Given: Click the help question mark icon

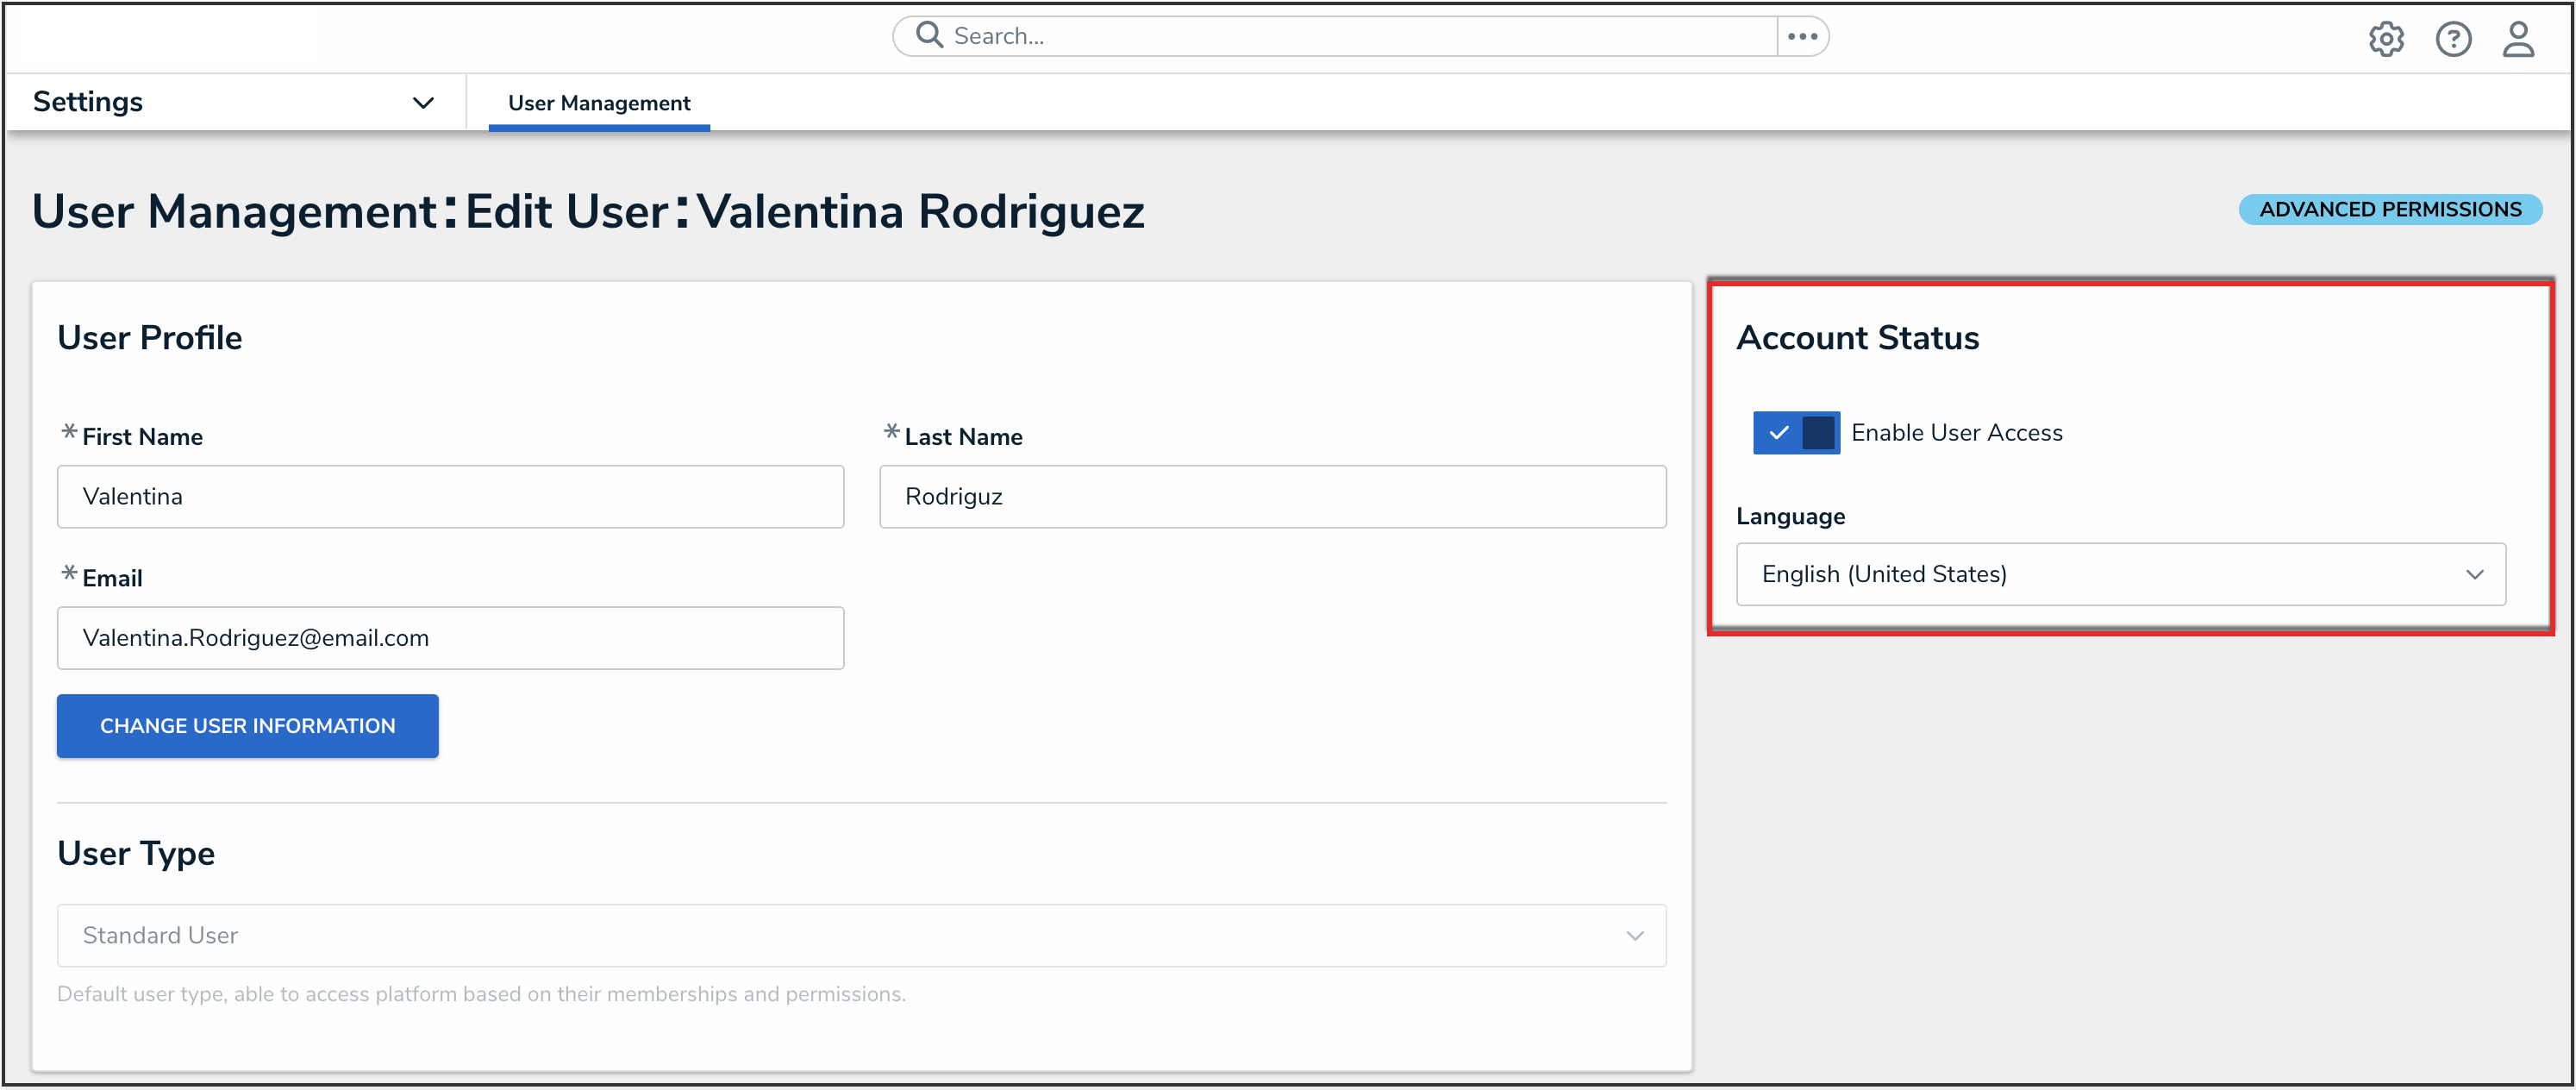Looking at the screenshot, I should tap(2452, 39).
